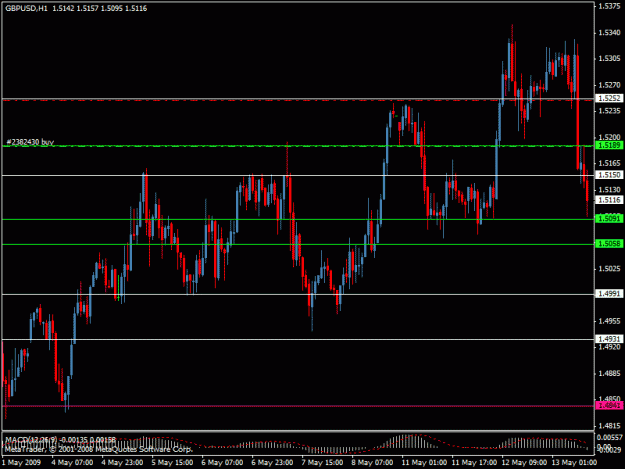625x469 pixels.
Task: Select the magenta 1.4843 price tag
Action: [x=609, y=406]
